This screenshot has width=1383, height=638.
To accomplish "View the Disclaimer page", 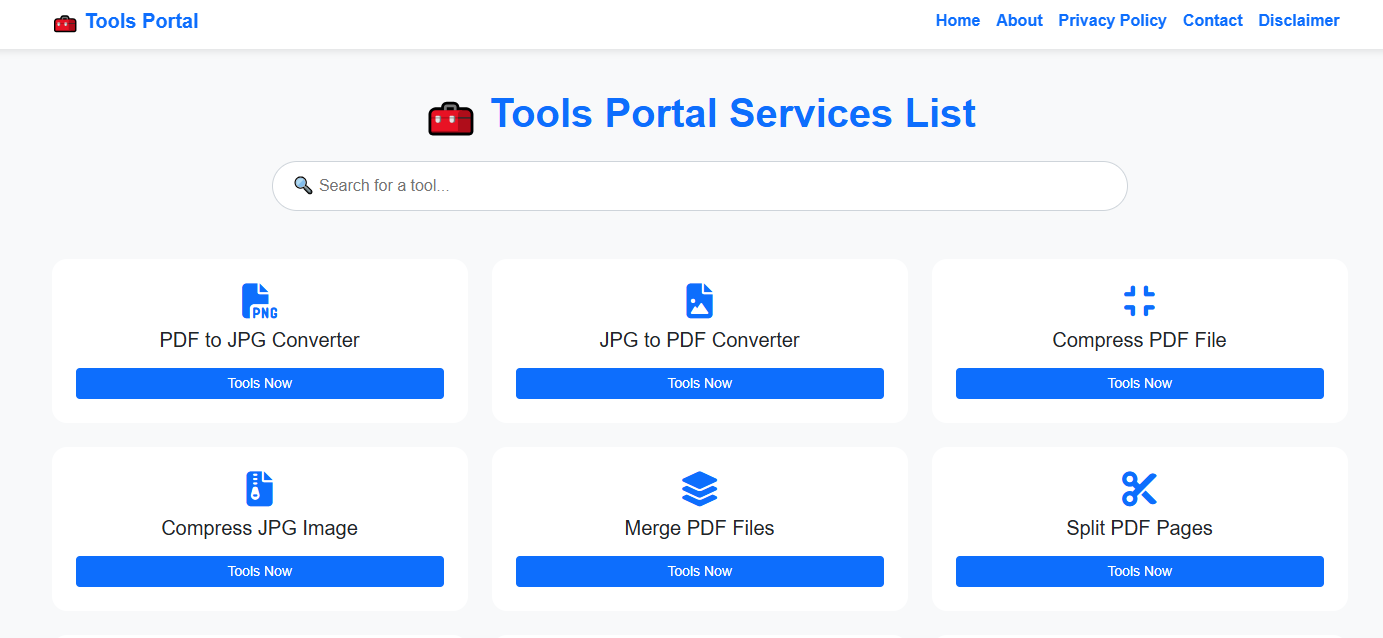I will click(x=1298, y=21).
